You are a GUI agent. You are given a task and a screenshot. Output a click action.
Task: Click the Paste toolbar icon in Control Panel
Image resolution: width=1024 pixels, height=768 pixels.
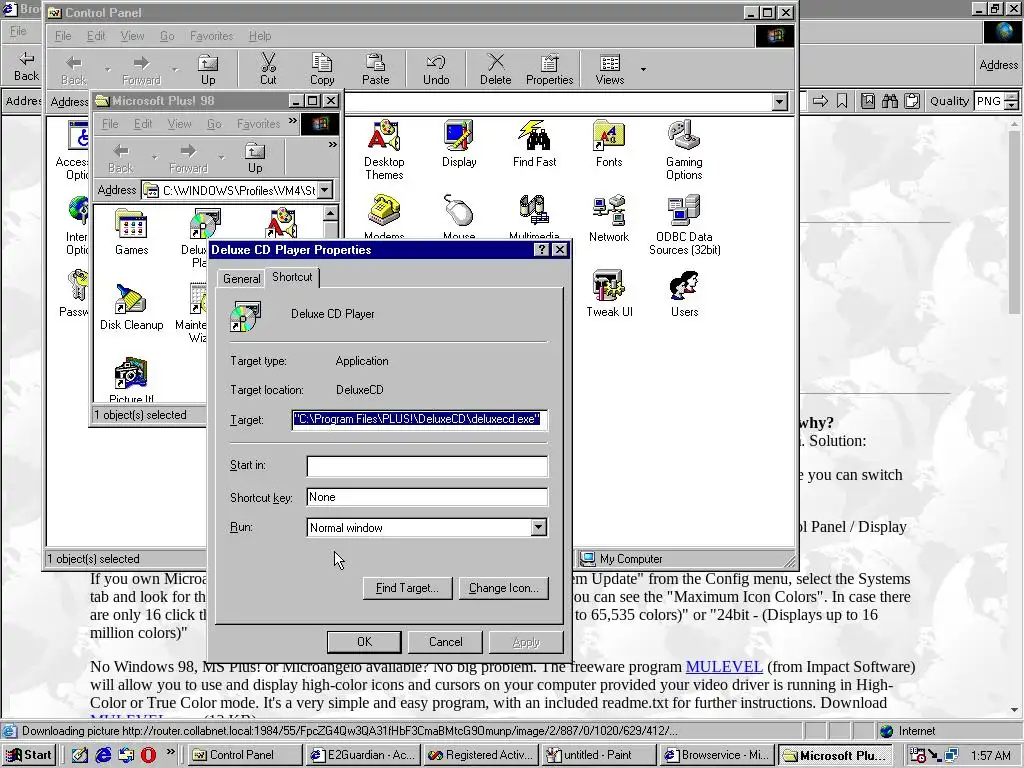(375, 69)
